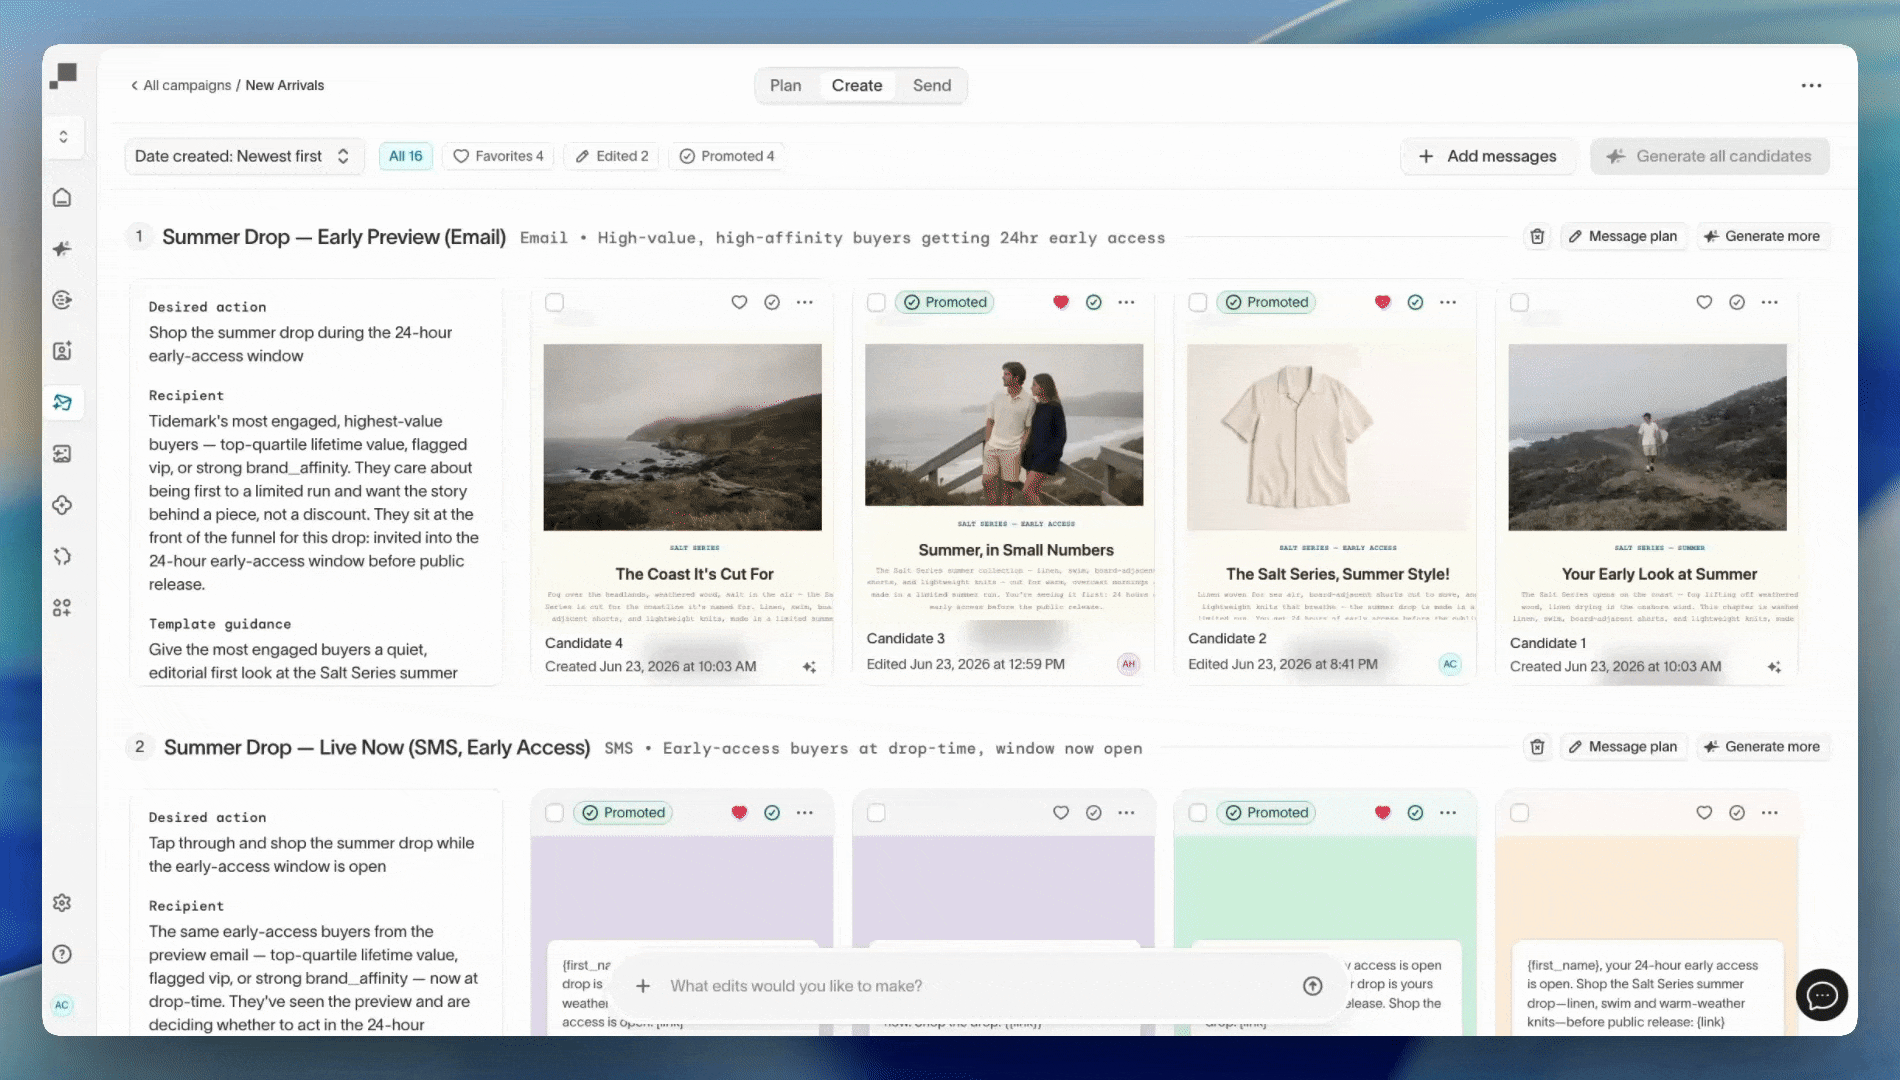1900x1080 pixels.
Task: Filter by Promoted 4
Action: coord(727,156)
